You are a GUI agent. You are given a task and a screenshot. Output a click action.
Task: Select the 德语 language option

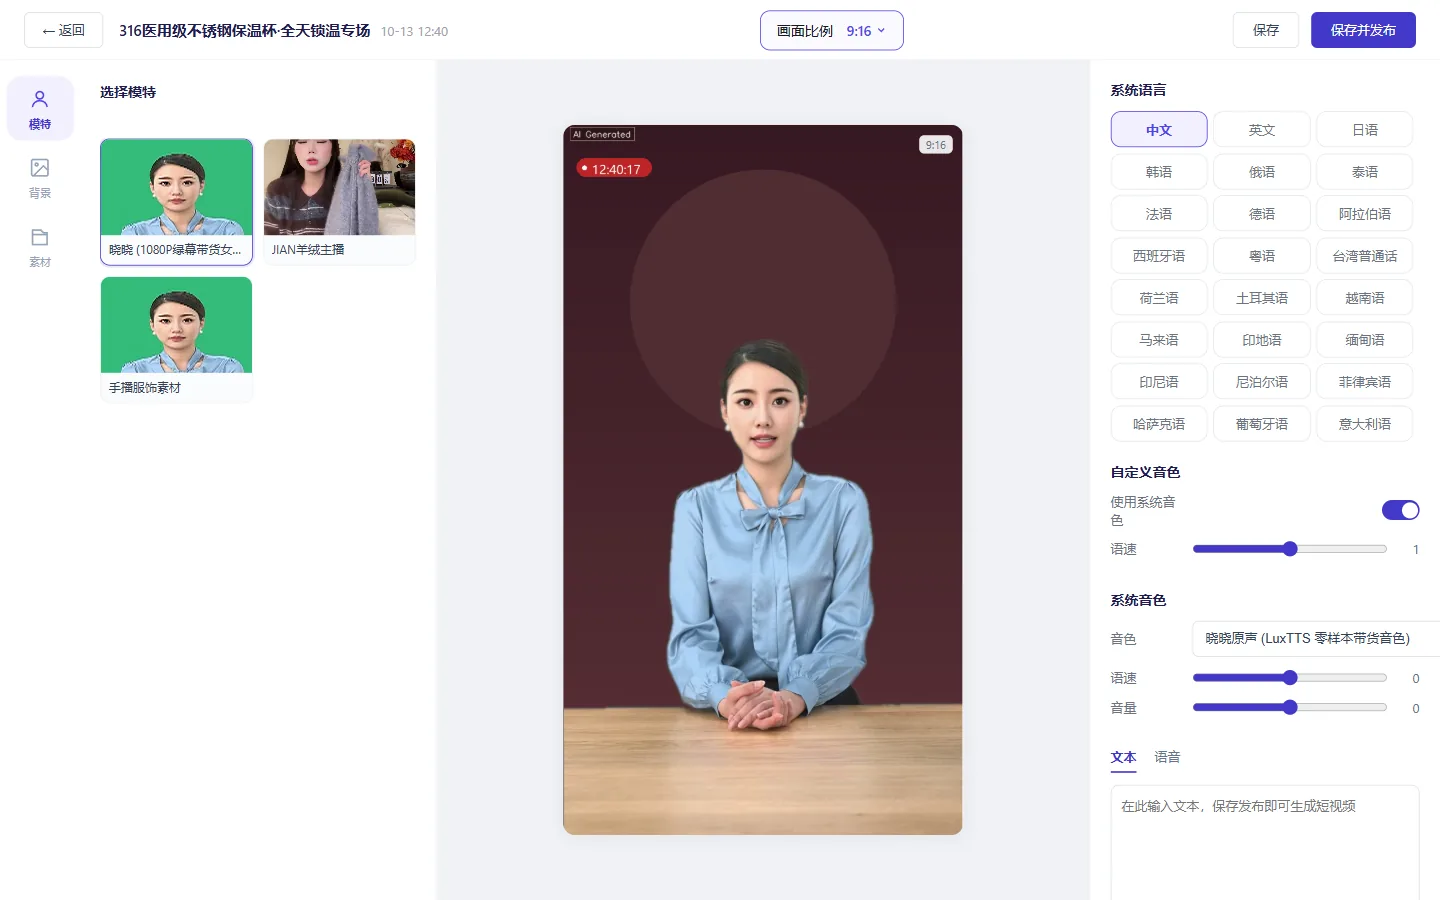pos(1262,214)
